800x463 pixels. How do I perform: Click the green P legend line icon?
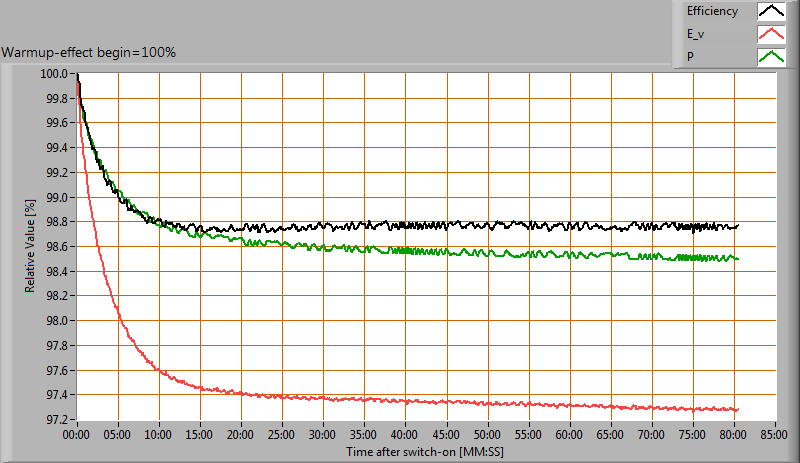[770, 57]
